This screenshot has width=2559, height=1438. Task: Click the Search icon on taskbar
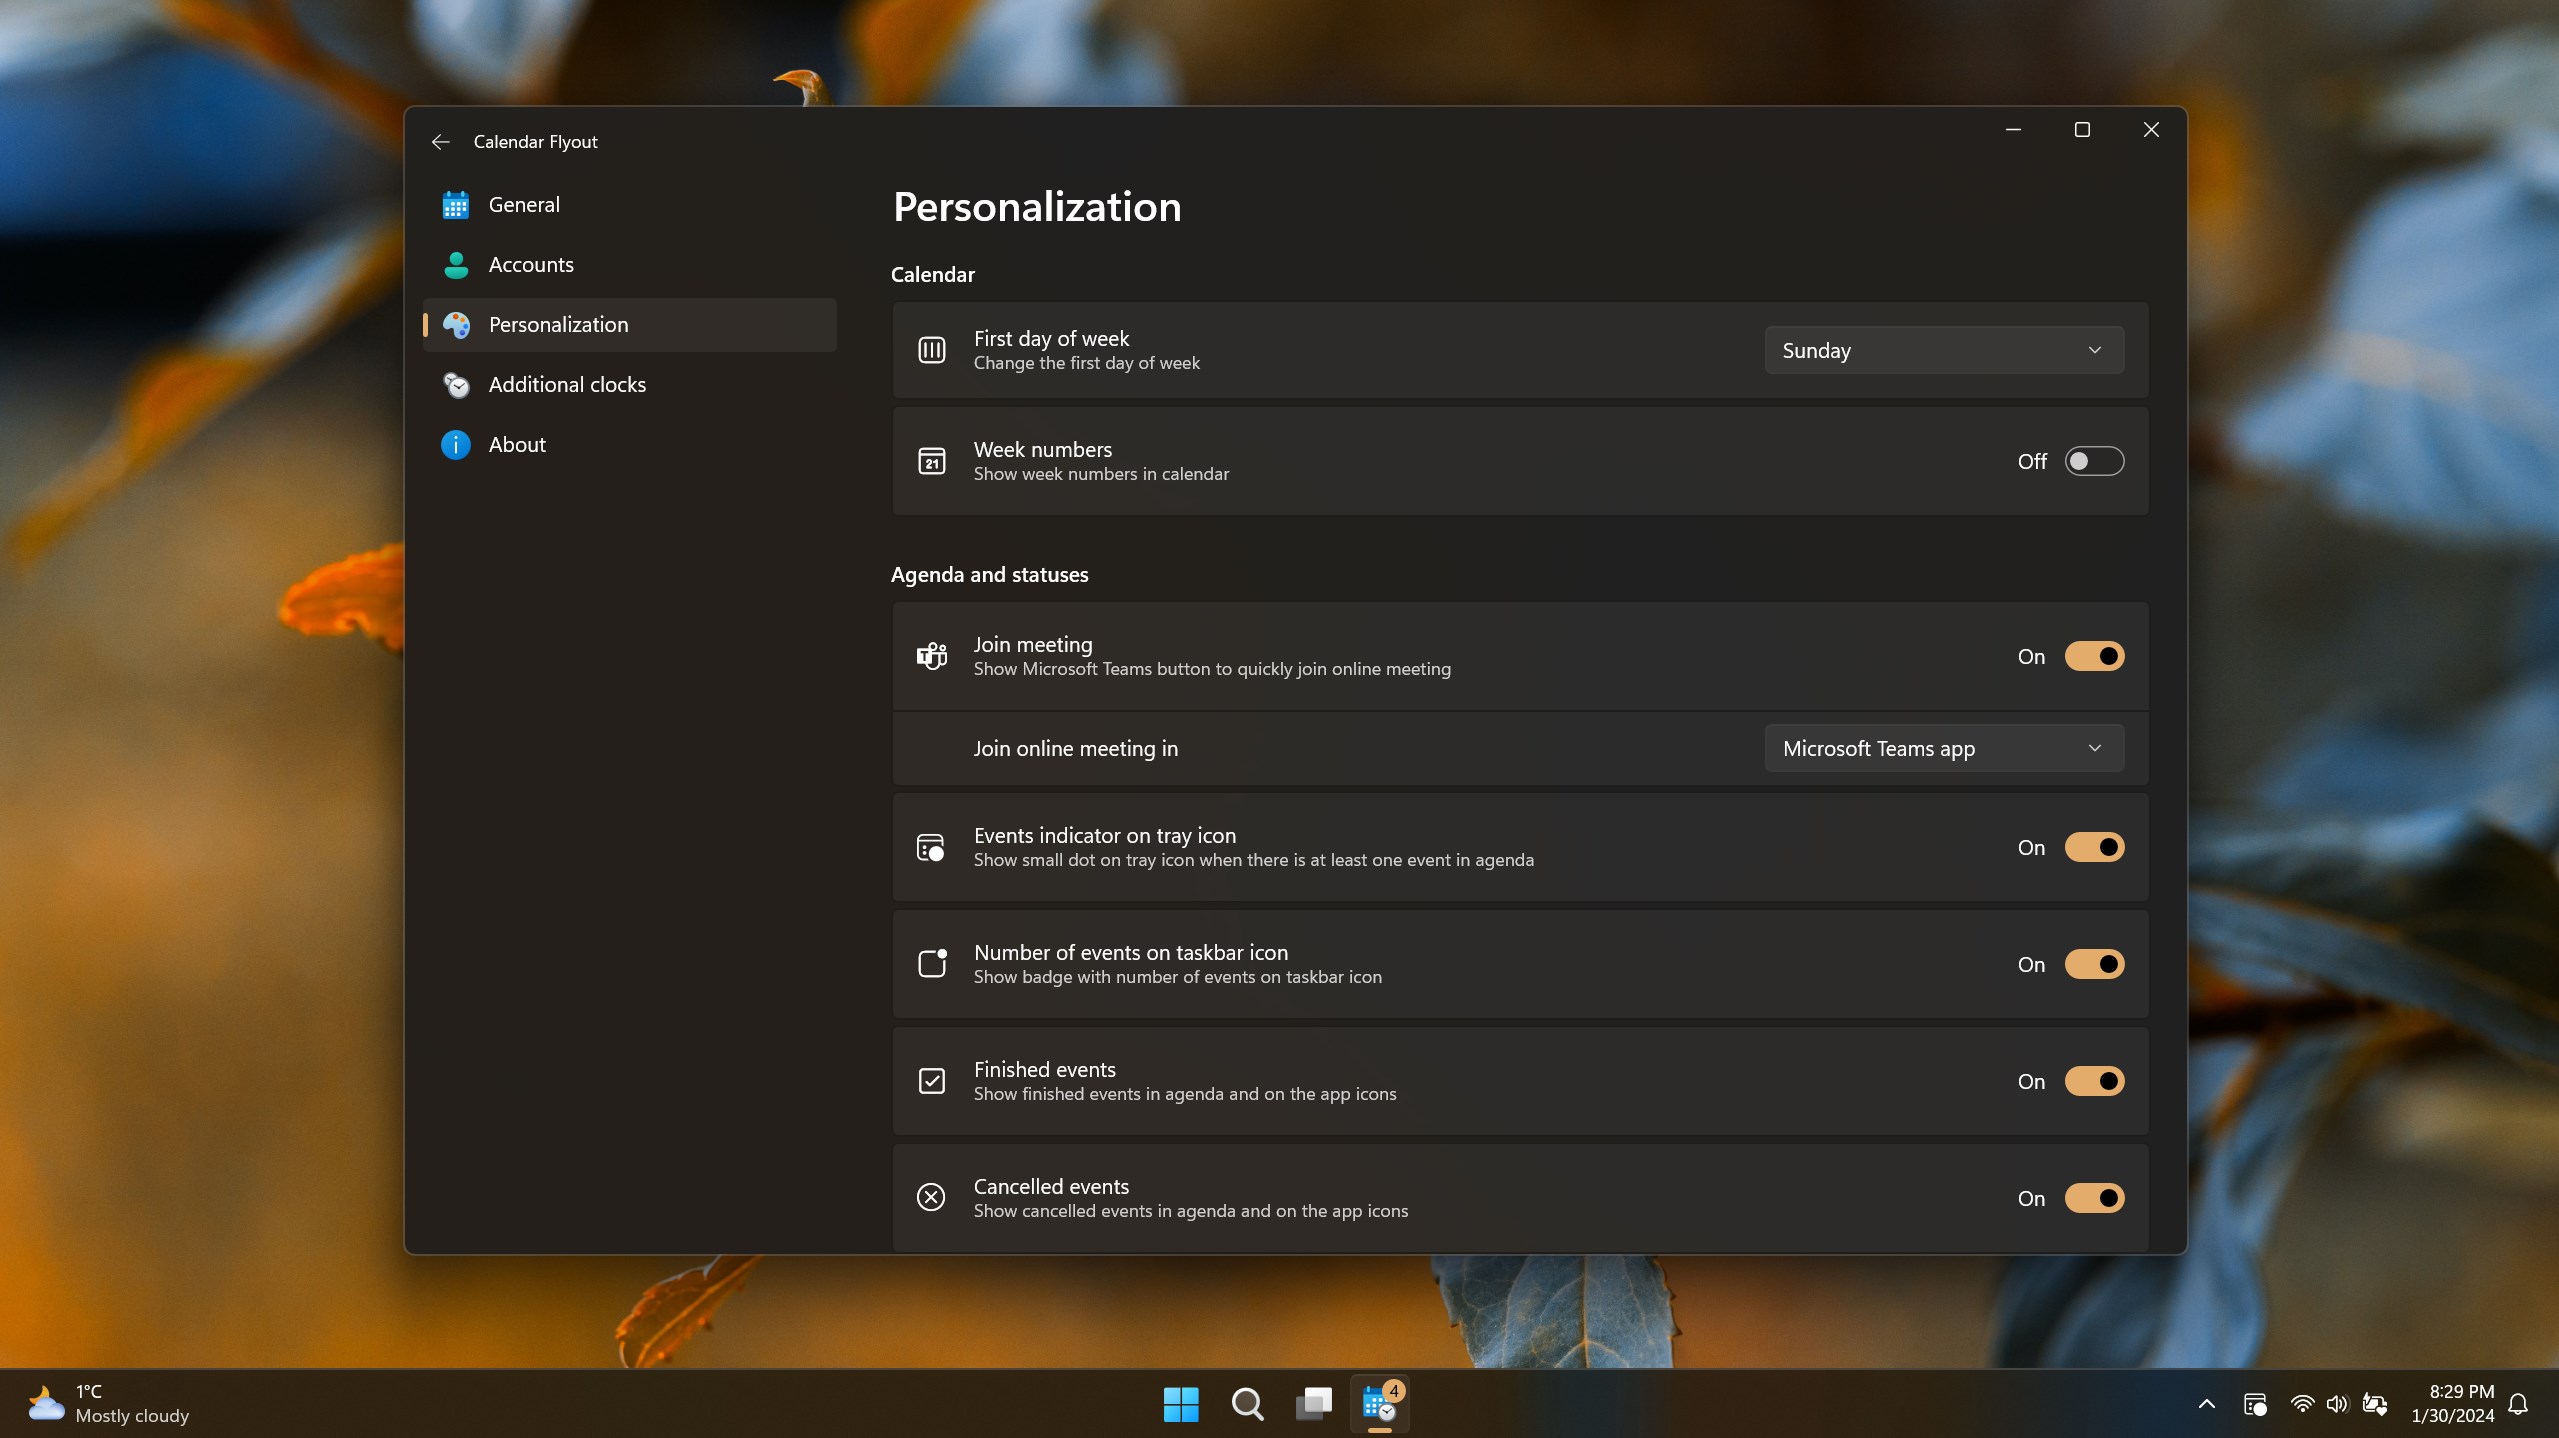1246,1404
